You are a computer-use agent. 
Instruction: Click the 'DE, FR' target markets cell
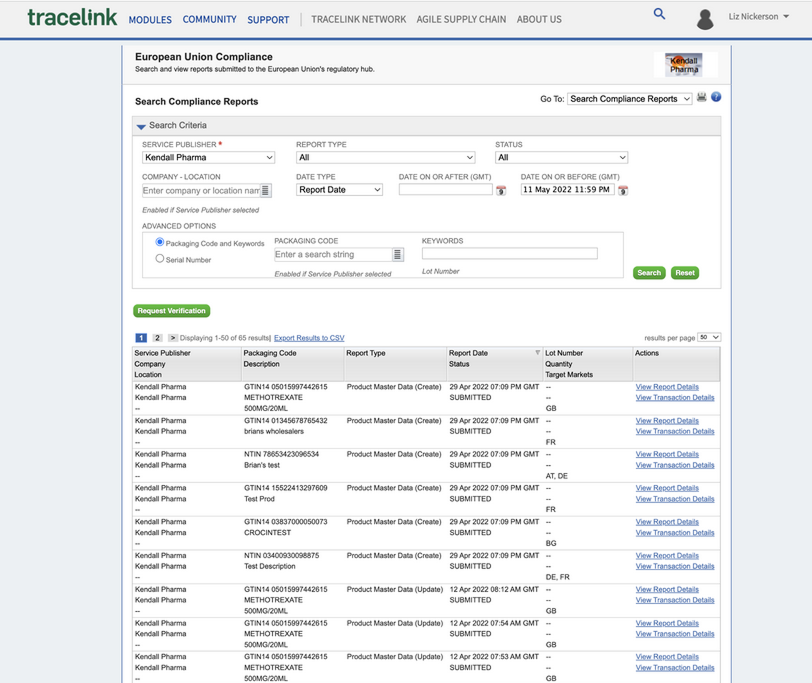pos(557,577)
